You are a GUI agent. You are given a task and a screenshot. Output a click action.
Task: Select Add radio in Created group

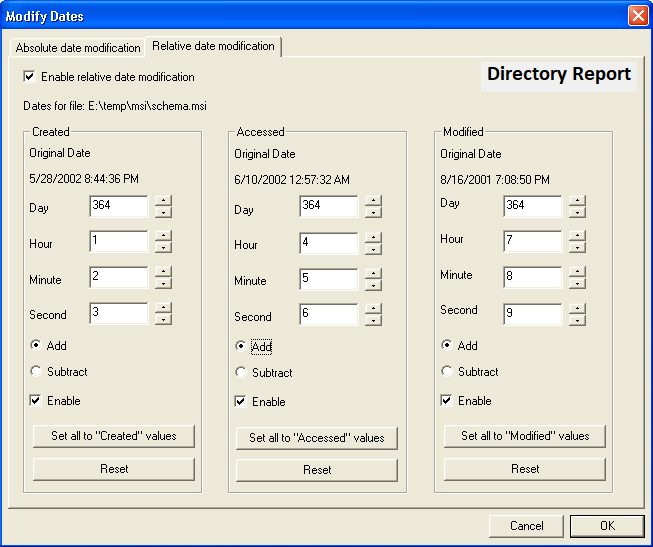coord(38,346)
